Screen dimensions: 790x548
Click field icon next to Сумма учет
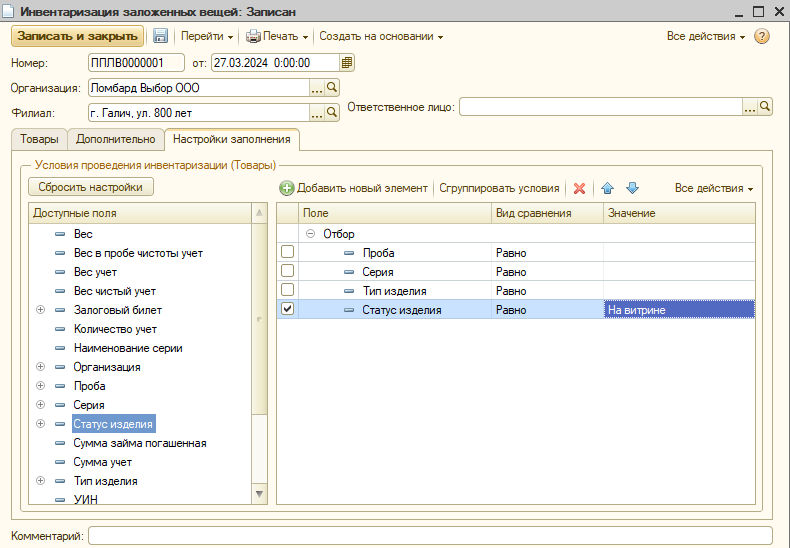click(x=60, y=462)
